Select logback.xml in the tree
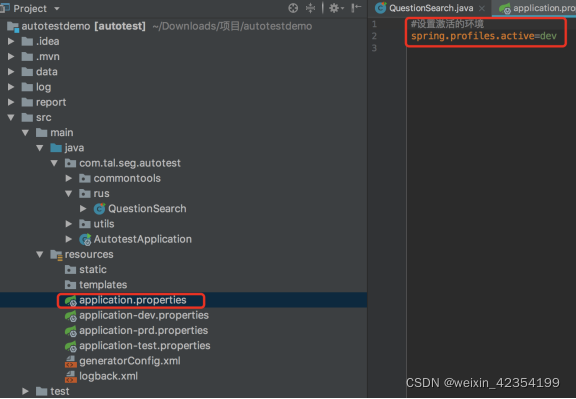Viewport: 576px width, 399px height. [x=108, y=376]
